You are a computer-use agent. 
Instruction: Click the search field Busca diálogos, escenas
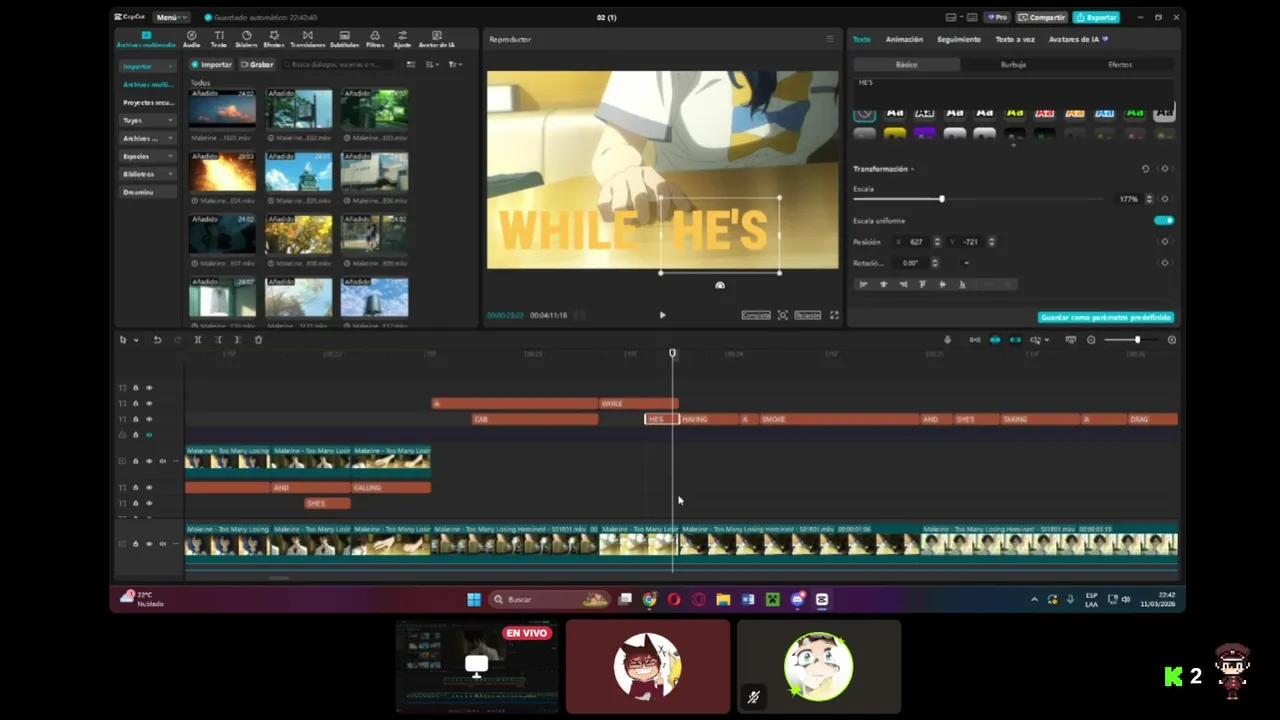340,65
